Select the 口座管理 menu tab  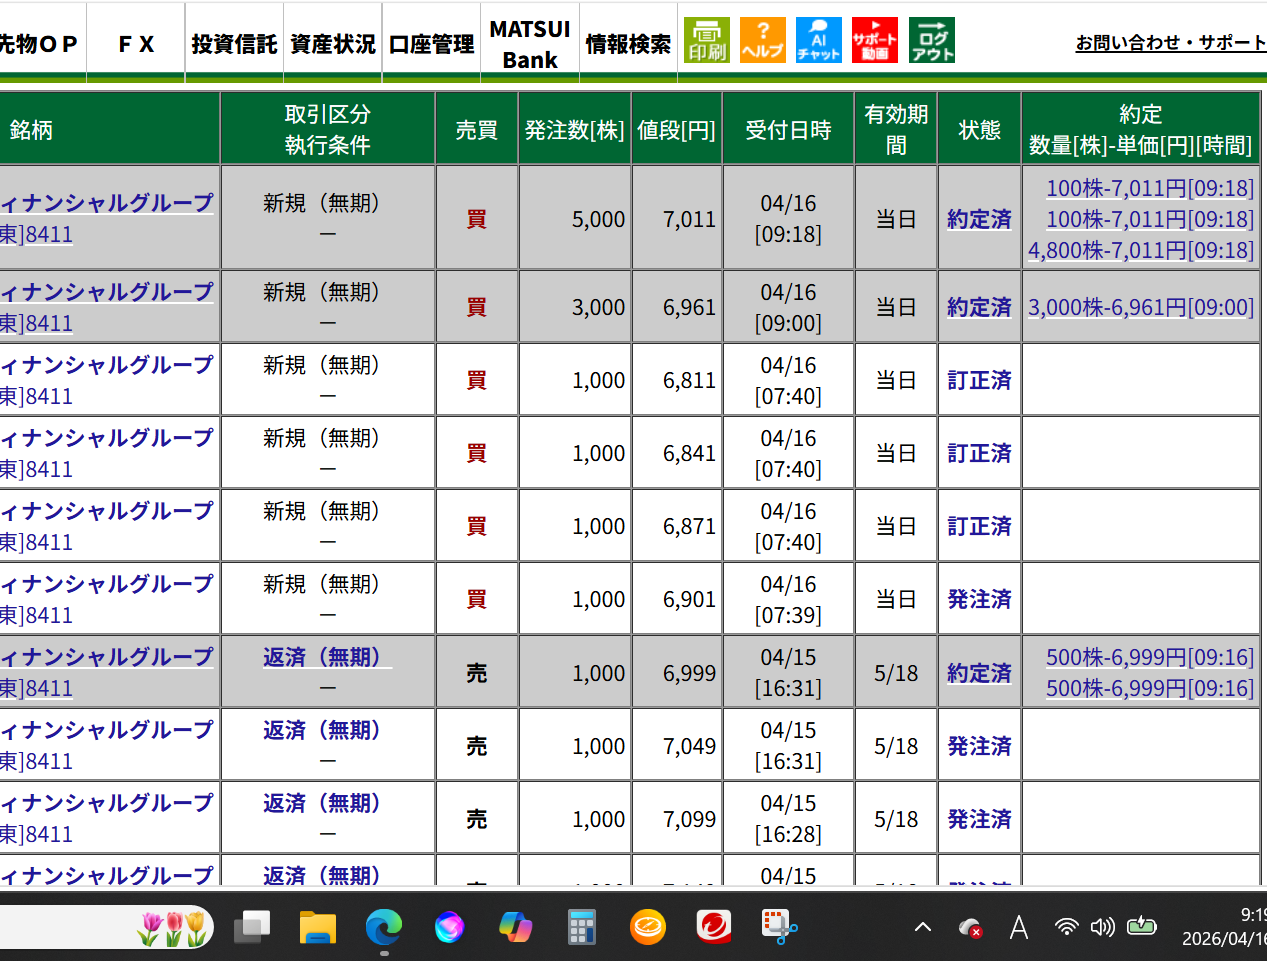pyautogui.click(x=431, y=44)
